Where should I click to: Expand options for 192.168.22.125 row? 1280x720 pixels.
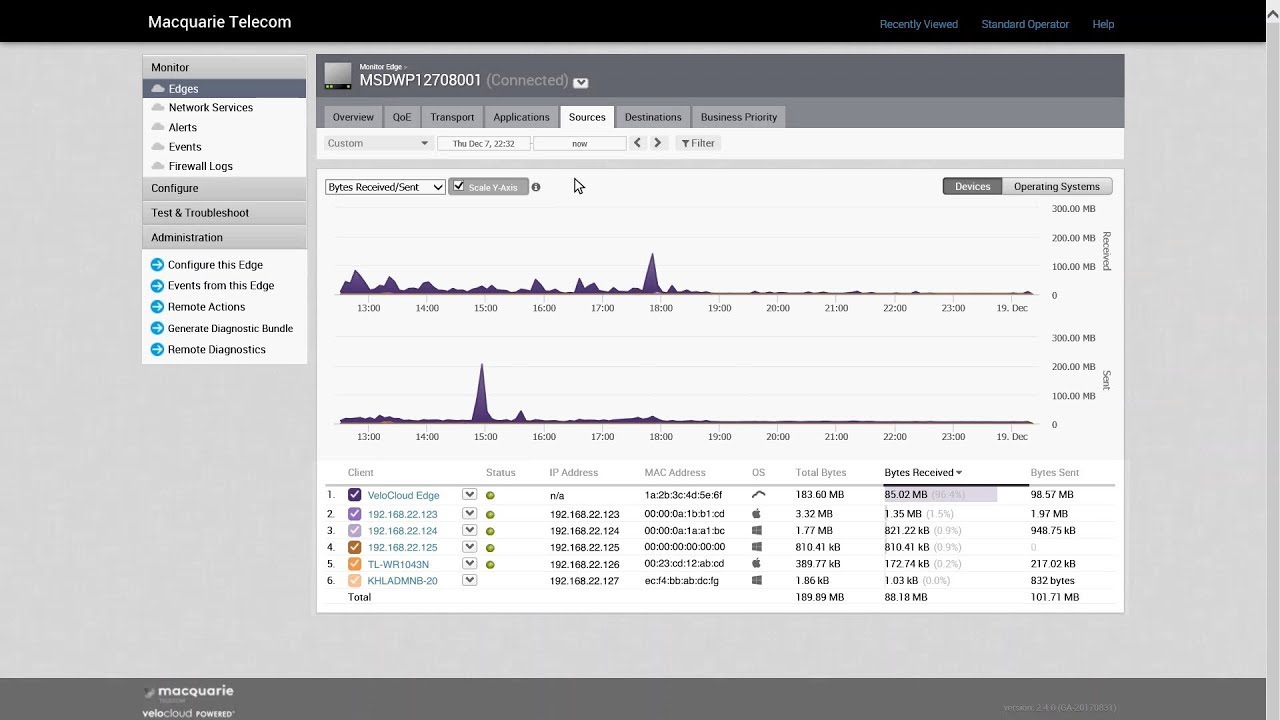point(469,547)
